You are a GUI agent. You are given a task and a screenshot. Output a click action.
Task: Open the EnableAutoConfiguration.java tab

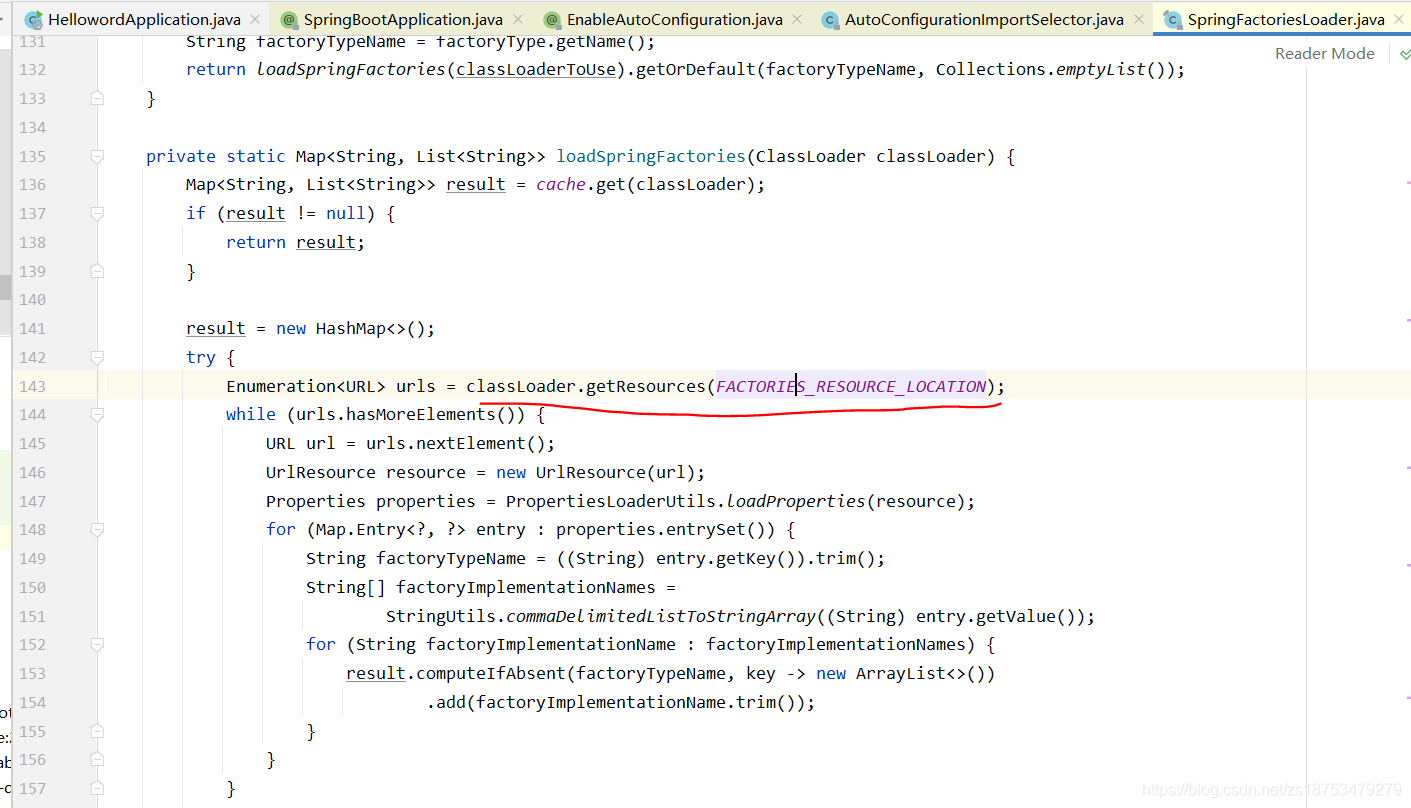point(674,19)
